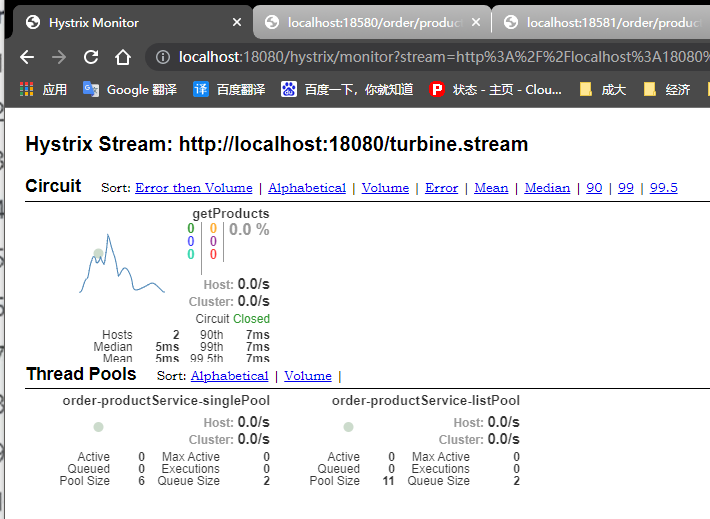Click the Thread Pools heading

click(x=81, y=374)
